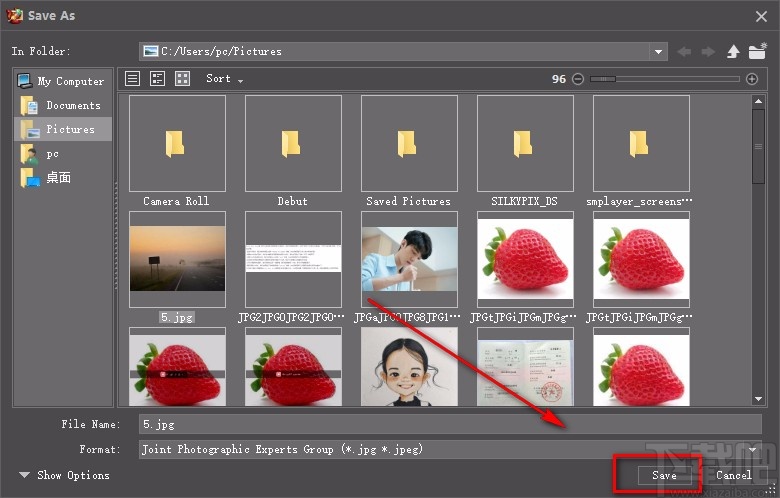Click the back navigation arrow
The width and height of the screenshot is (780, 498).
pyautogui.click(x=684, y=51)
